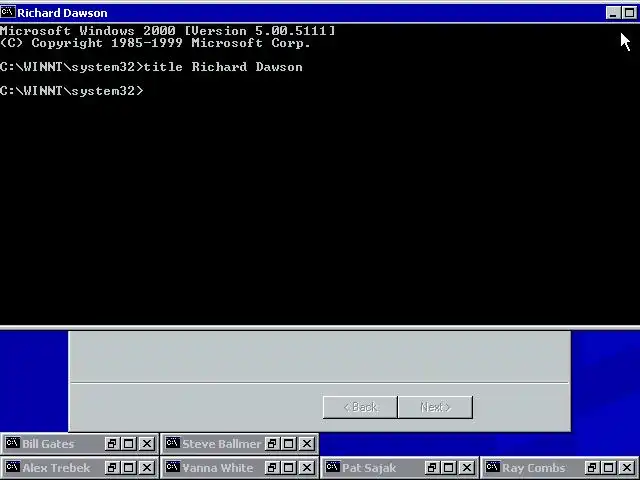Select the Ray Combs minimized title bar
The width and height of the screenshot is (640, 480).
coord(560,467)
